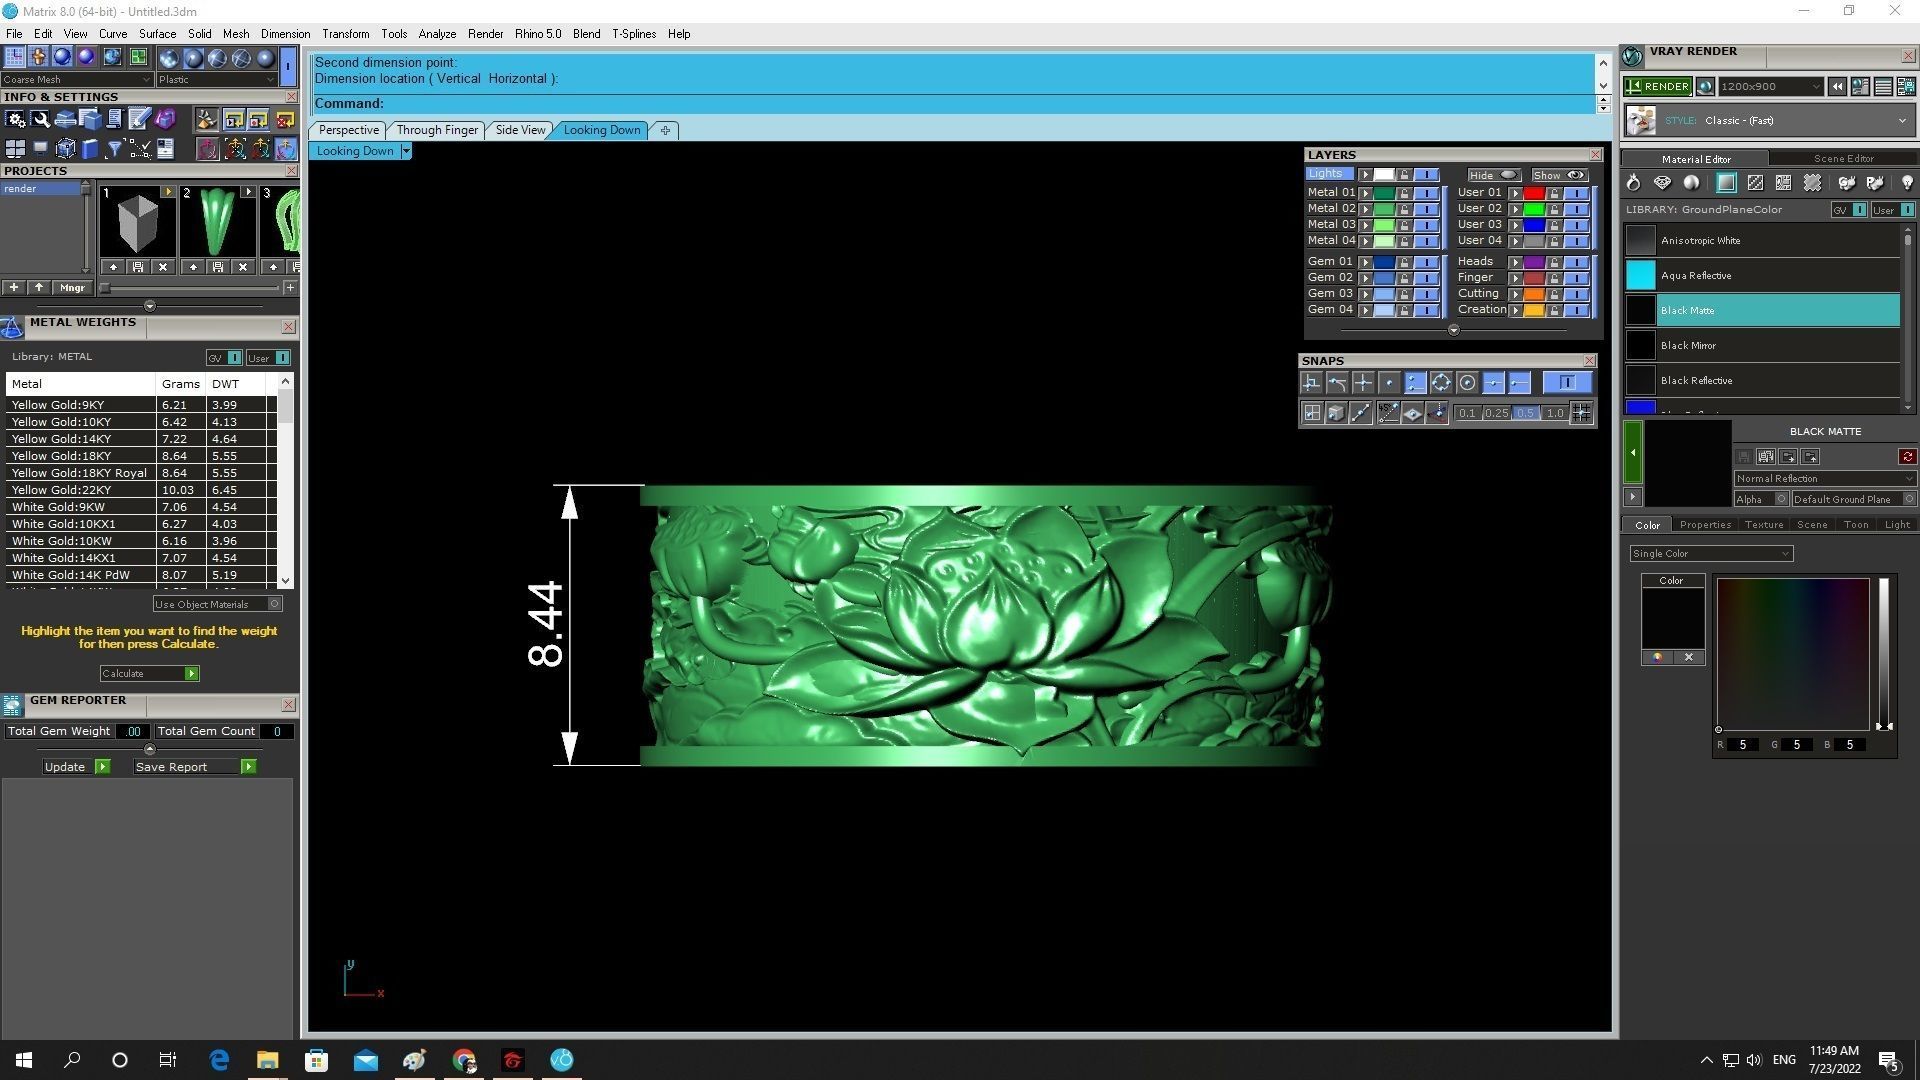The height and width of the screenshot is (1080, 1920).
Task: Click the quadrant snap icon
Action: point(1440,383)
